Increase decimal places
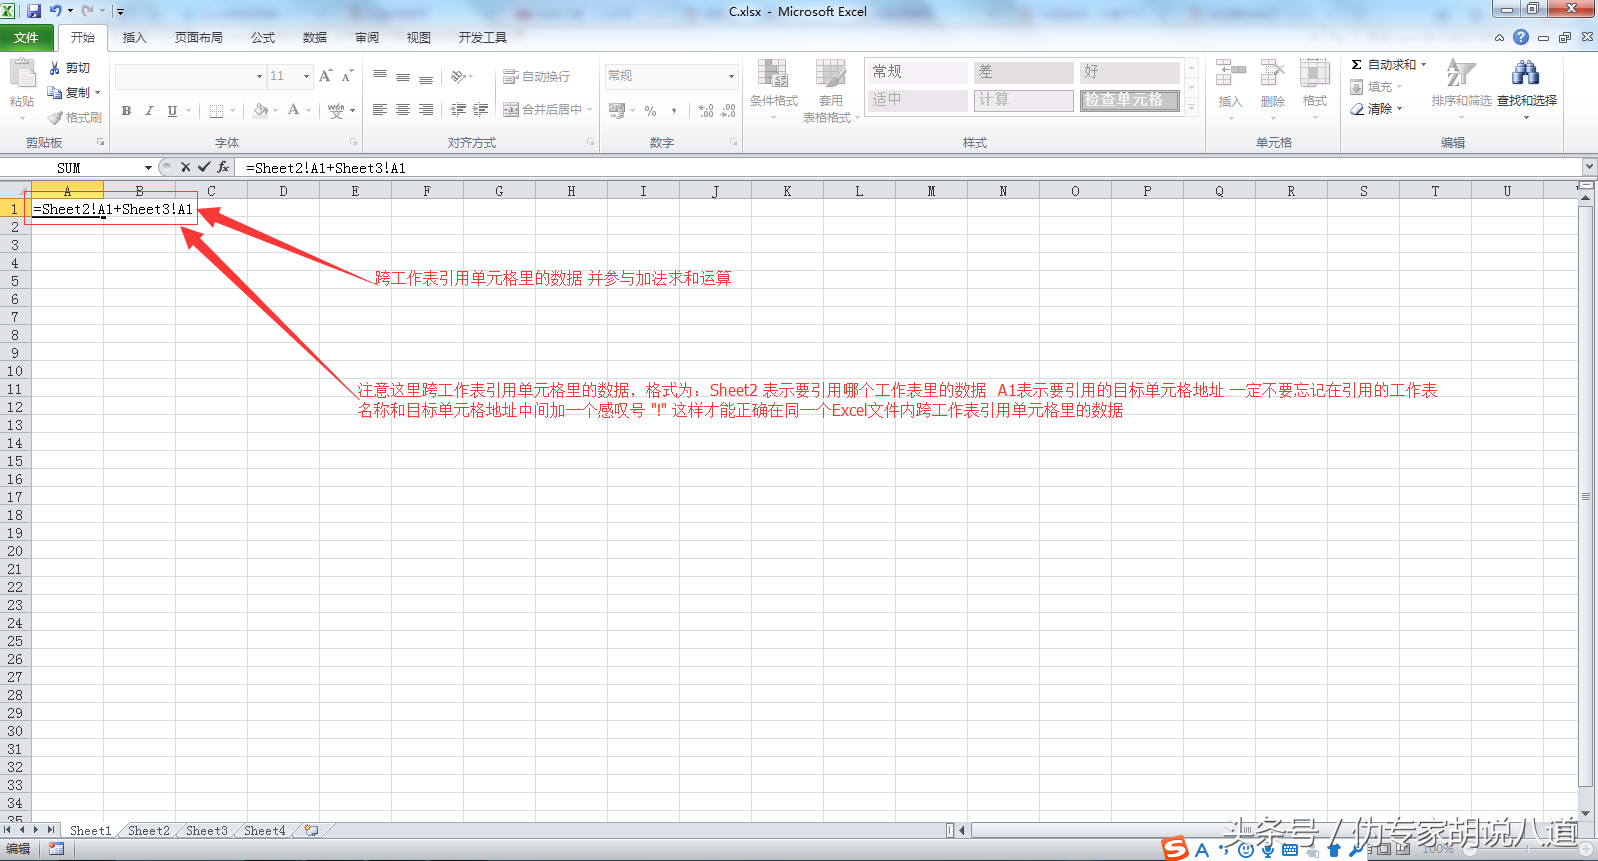Screen dimensions: 1598x861 click(x=706, y=110)
